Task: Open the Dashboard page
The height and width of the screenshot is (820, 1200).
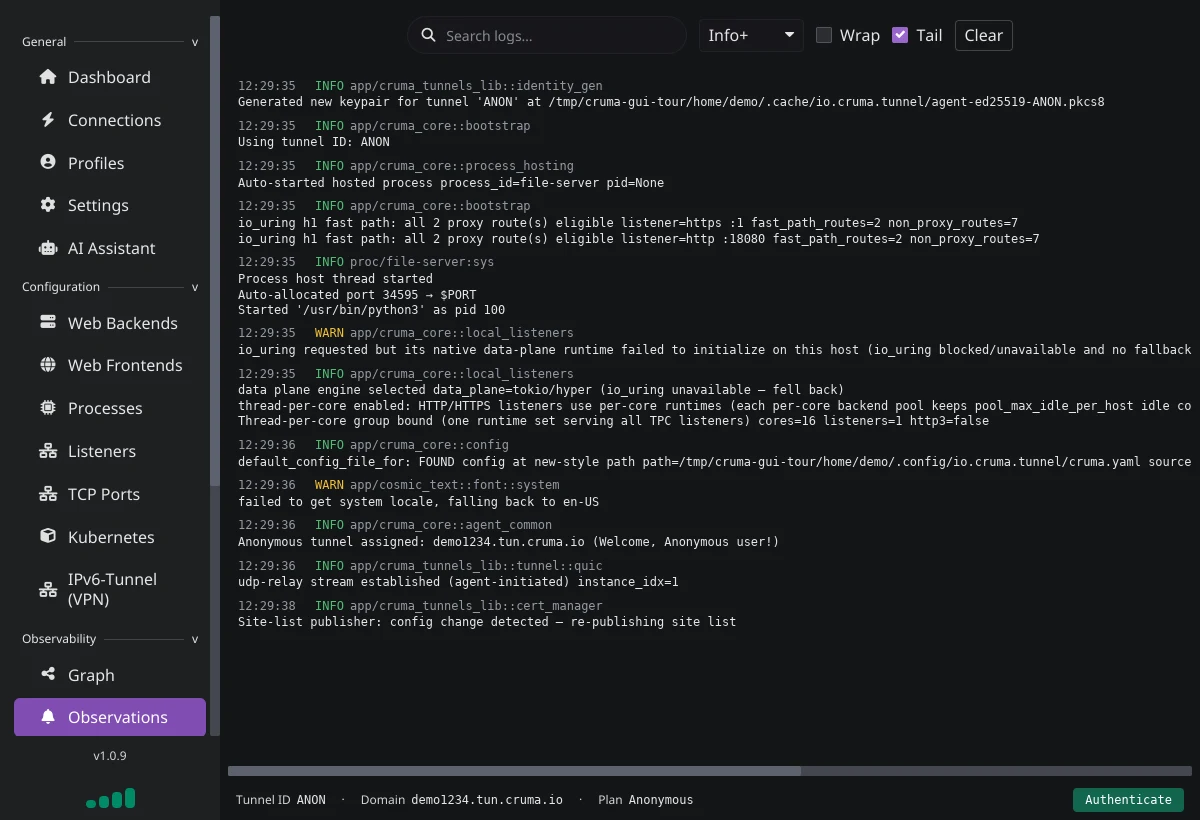Action: pyautogui.click(x=110, y=77)
